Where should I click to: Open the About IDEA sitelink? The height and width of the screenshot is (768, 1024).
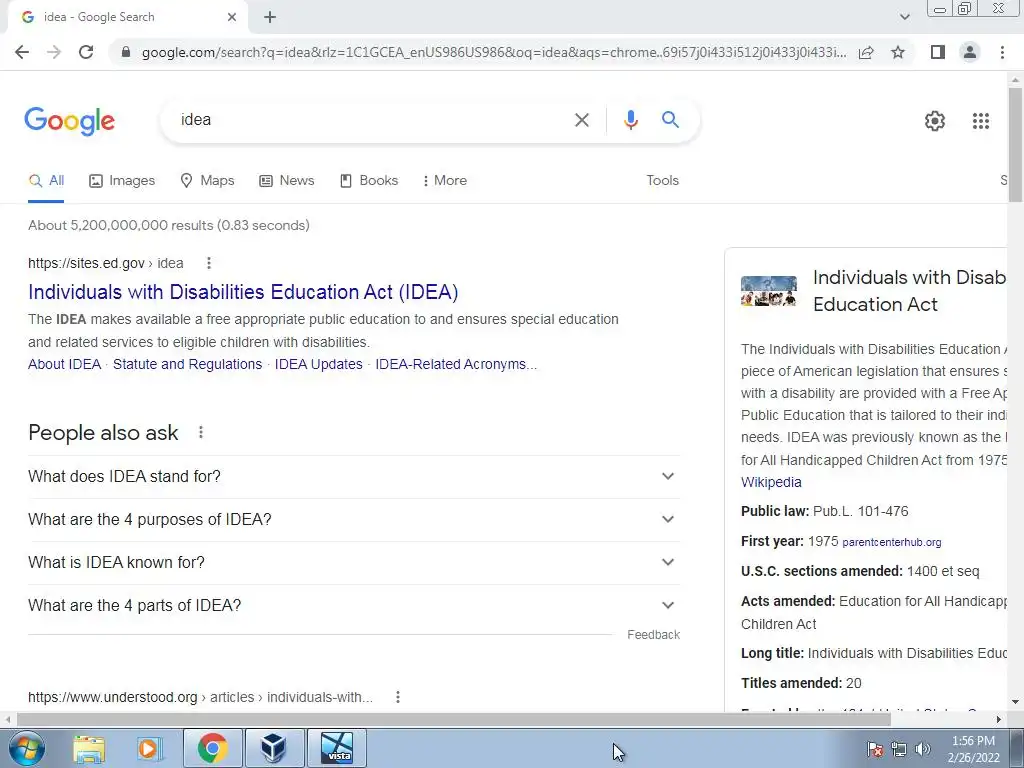pyautogui.click(x=64, y=364)
